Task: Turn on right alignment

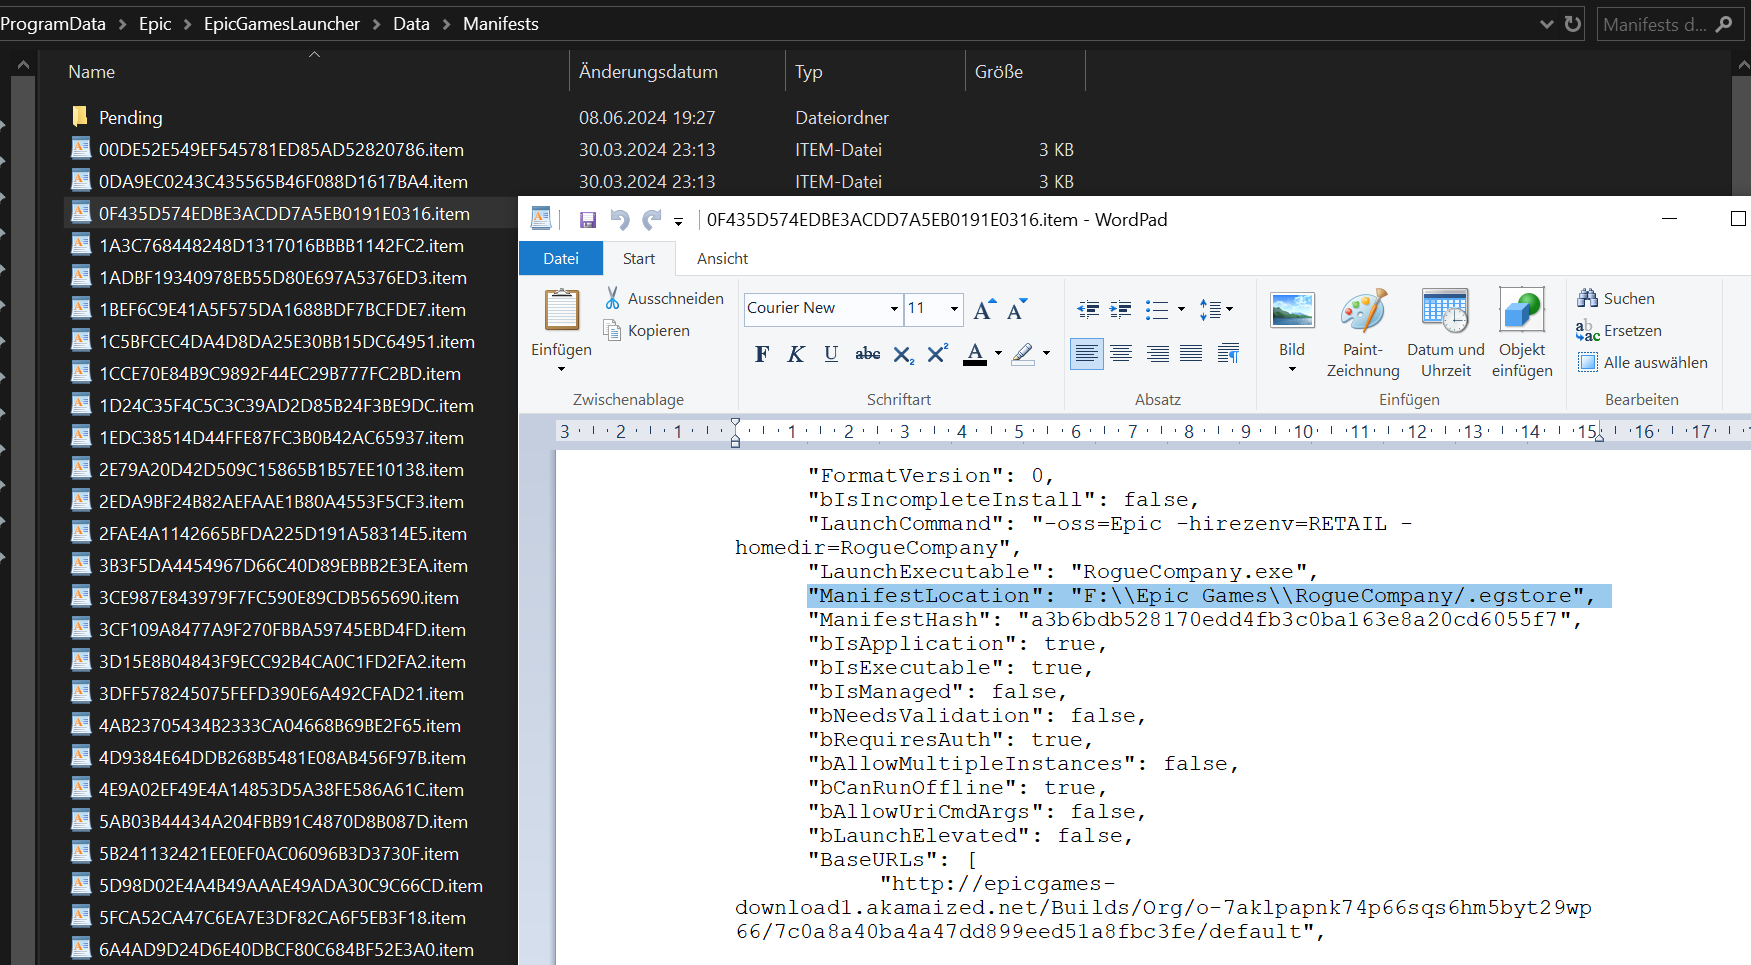Action: point(1158,353)
